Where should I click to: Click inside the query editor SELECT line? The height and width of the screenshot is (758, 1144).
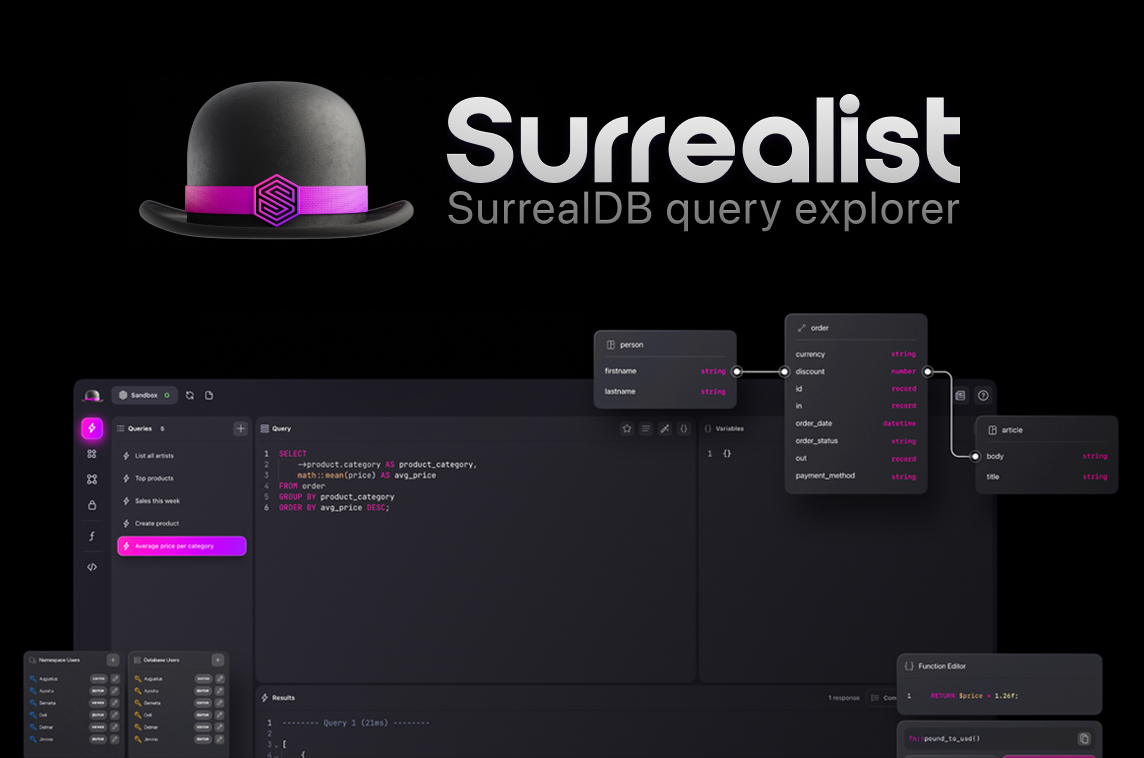coord(293,454)
